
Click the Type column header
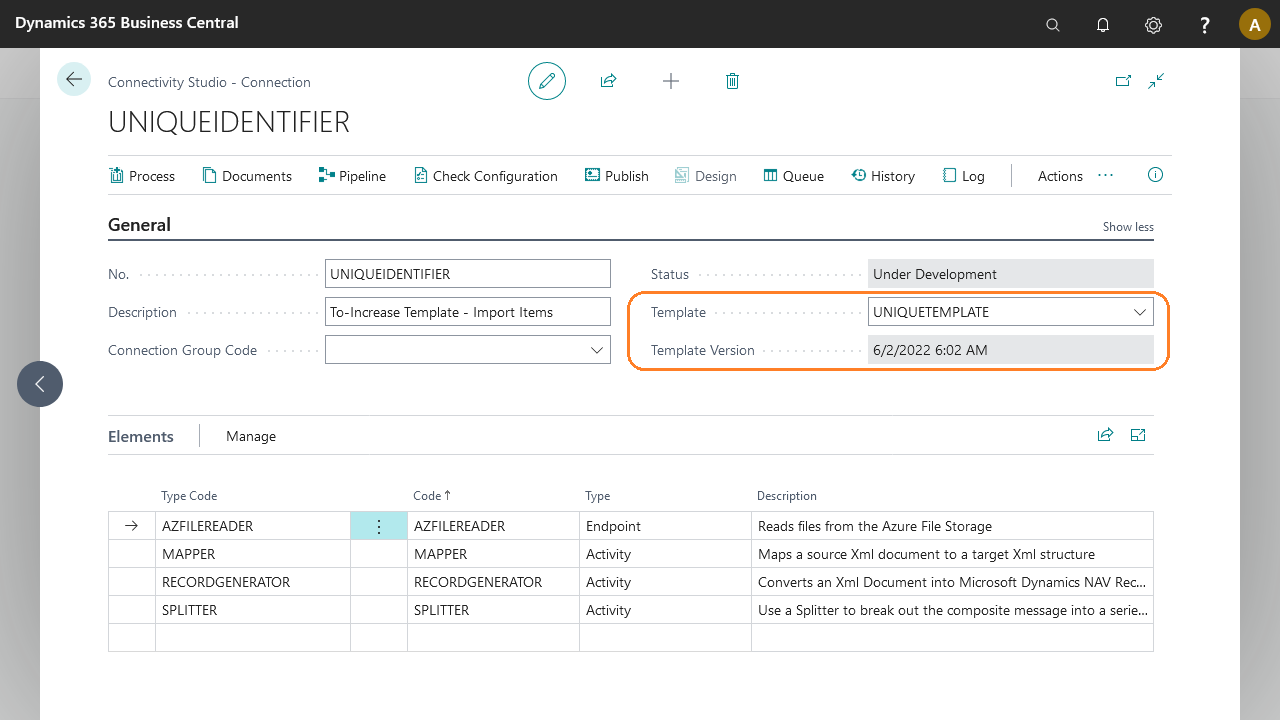pos(598,496)
